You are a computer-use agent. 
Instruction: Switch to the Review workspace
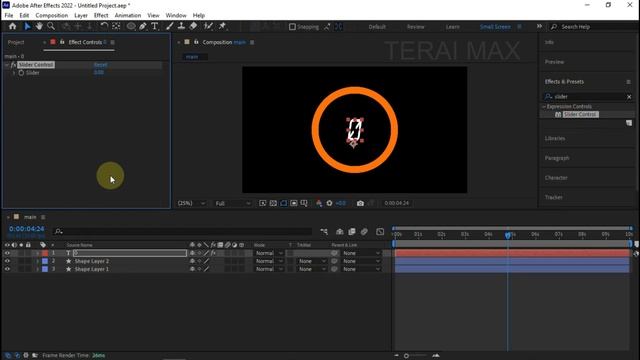click(x=416, y=27)
